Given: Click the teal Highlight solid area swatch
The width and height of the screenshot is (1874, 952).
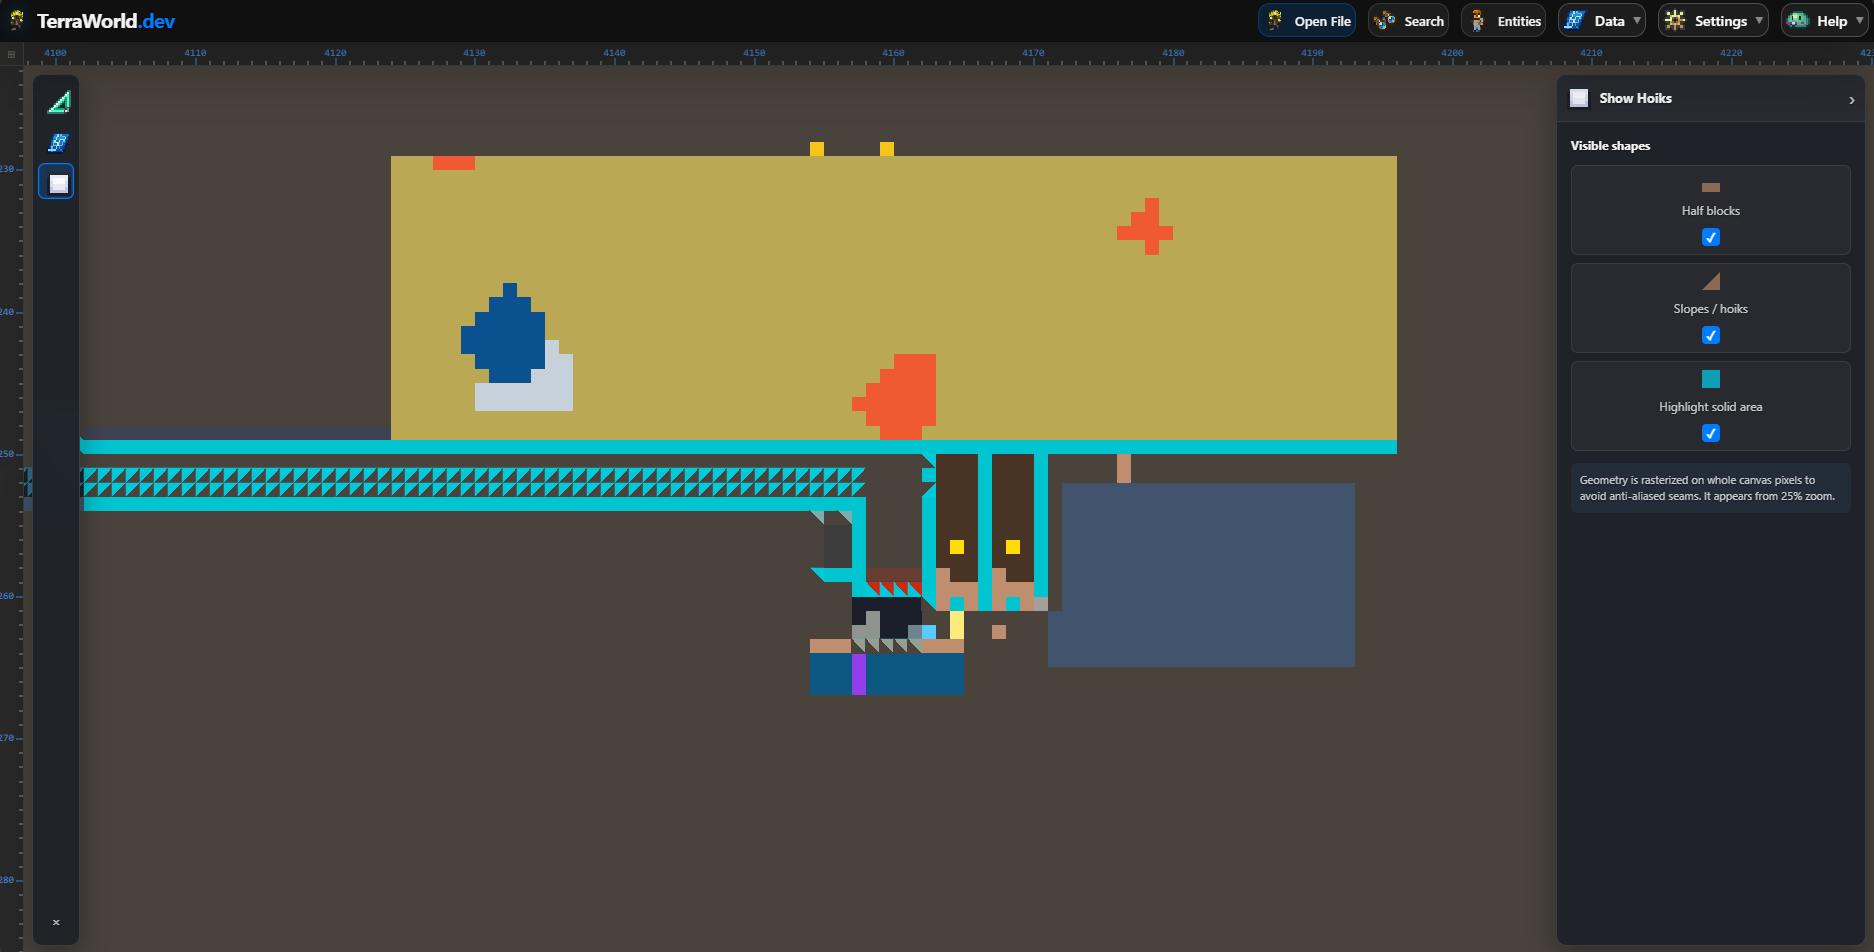Looking at the screenshot, I should pos(1711,379).
